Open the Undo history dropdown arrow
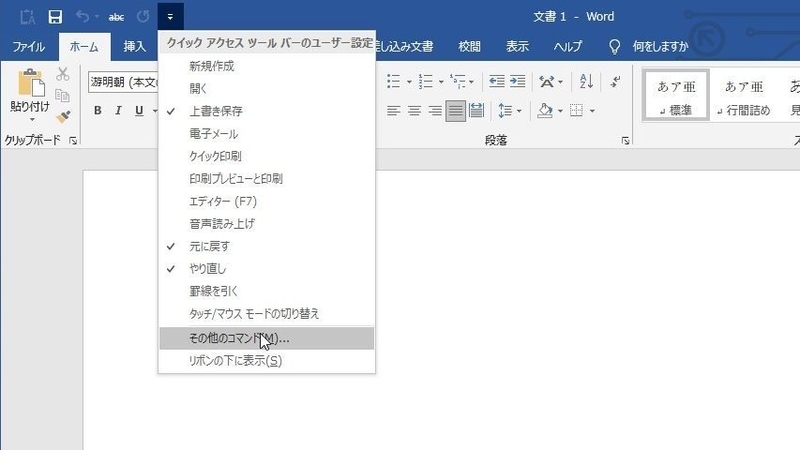This screenshot has height=450, width=800. tap(97, 17)
